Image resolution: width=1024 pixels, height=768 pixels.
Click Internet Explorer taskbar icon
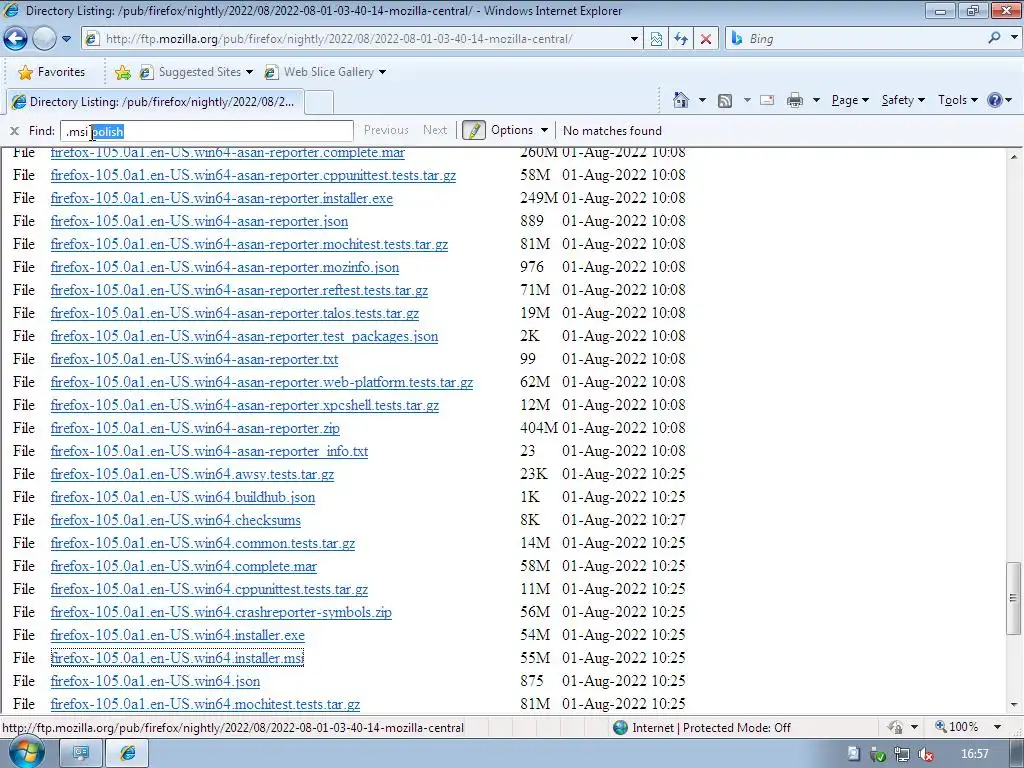point(127,754)
